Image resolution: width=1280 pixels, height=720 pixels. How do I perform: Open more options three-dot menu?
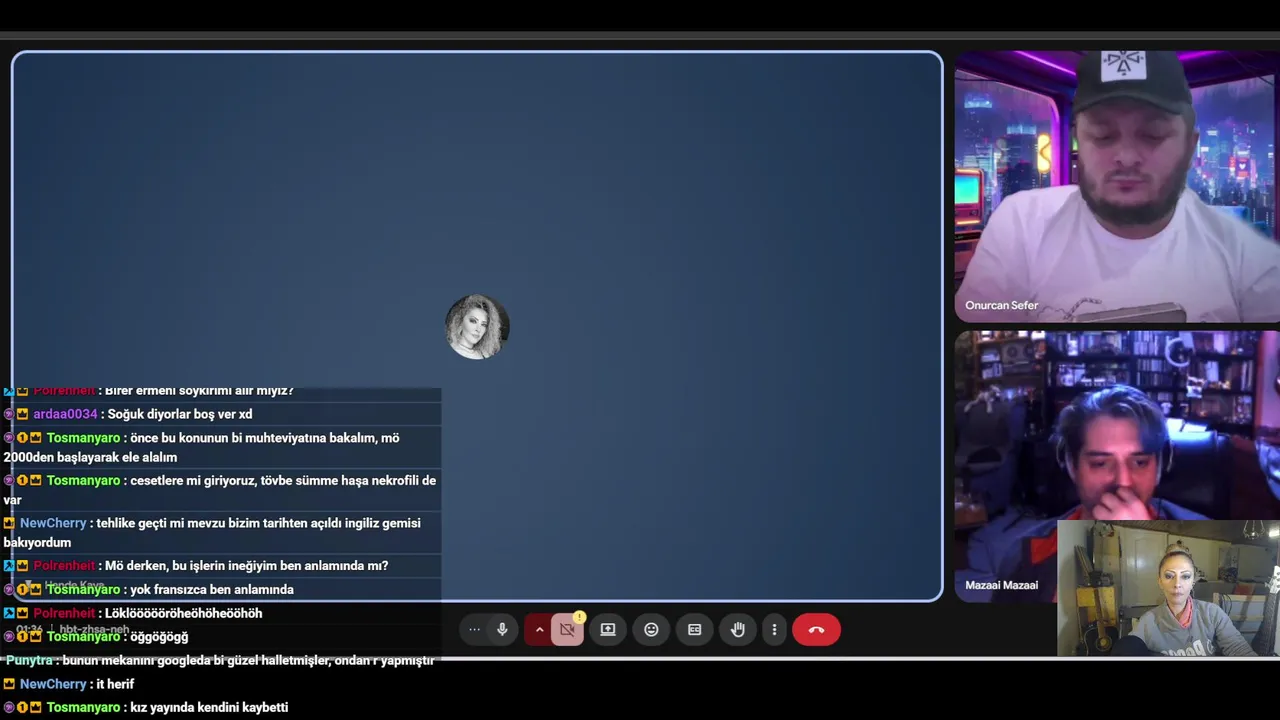774,630
